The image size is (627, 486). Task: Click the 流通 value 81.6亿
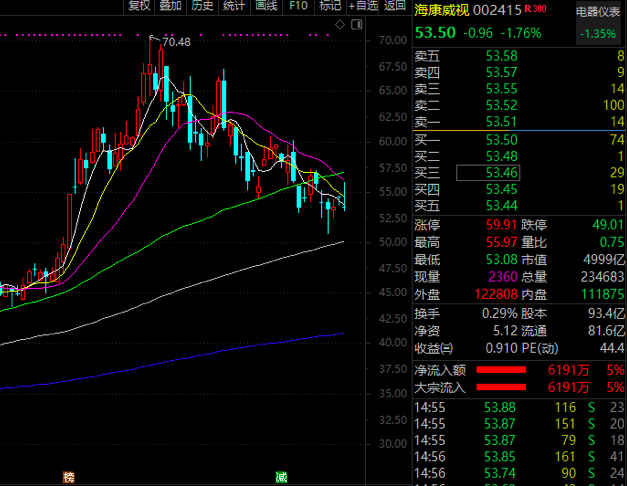(x=606, y=331)
